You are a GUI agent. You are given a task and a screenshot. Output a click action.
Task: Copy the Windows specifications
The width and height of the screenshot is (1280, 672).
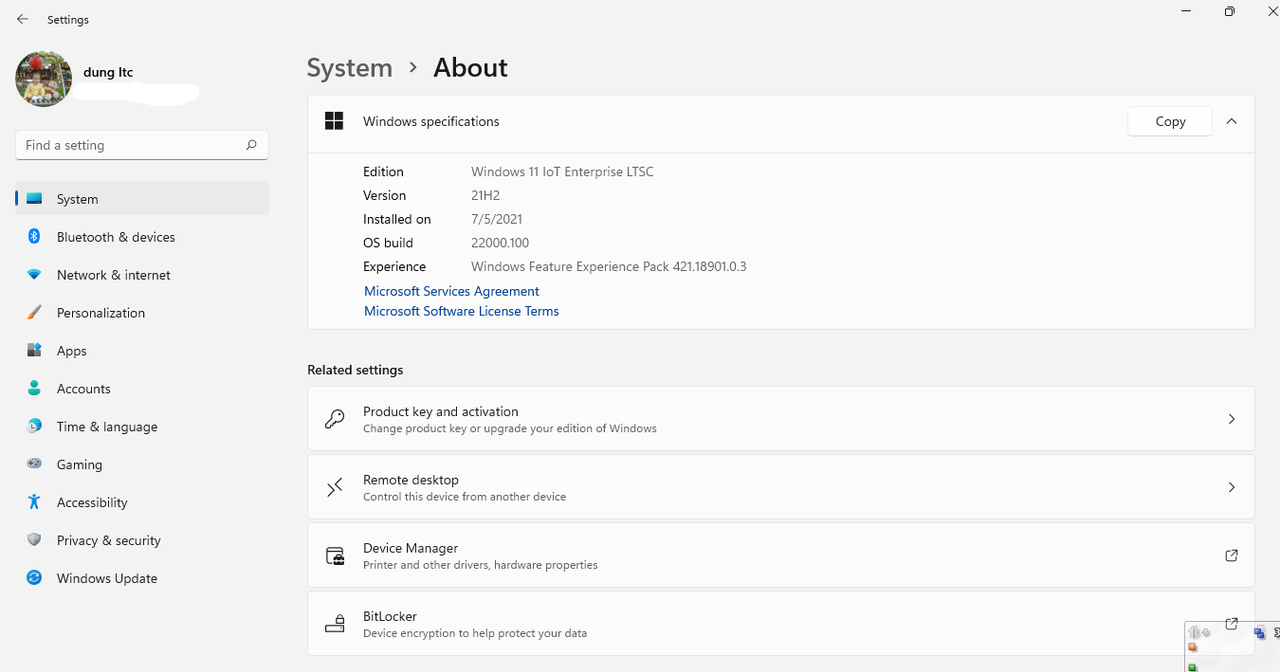click(1169, 122)
